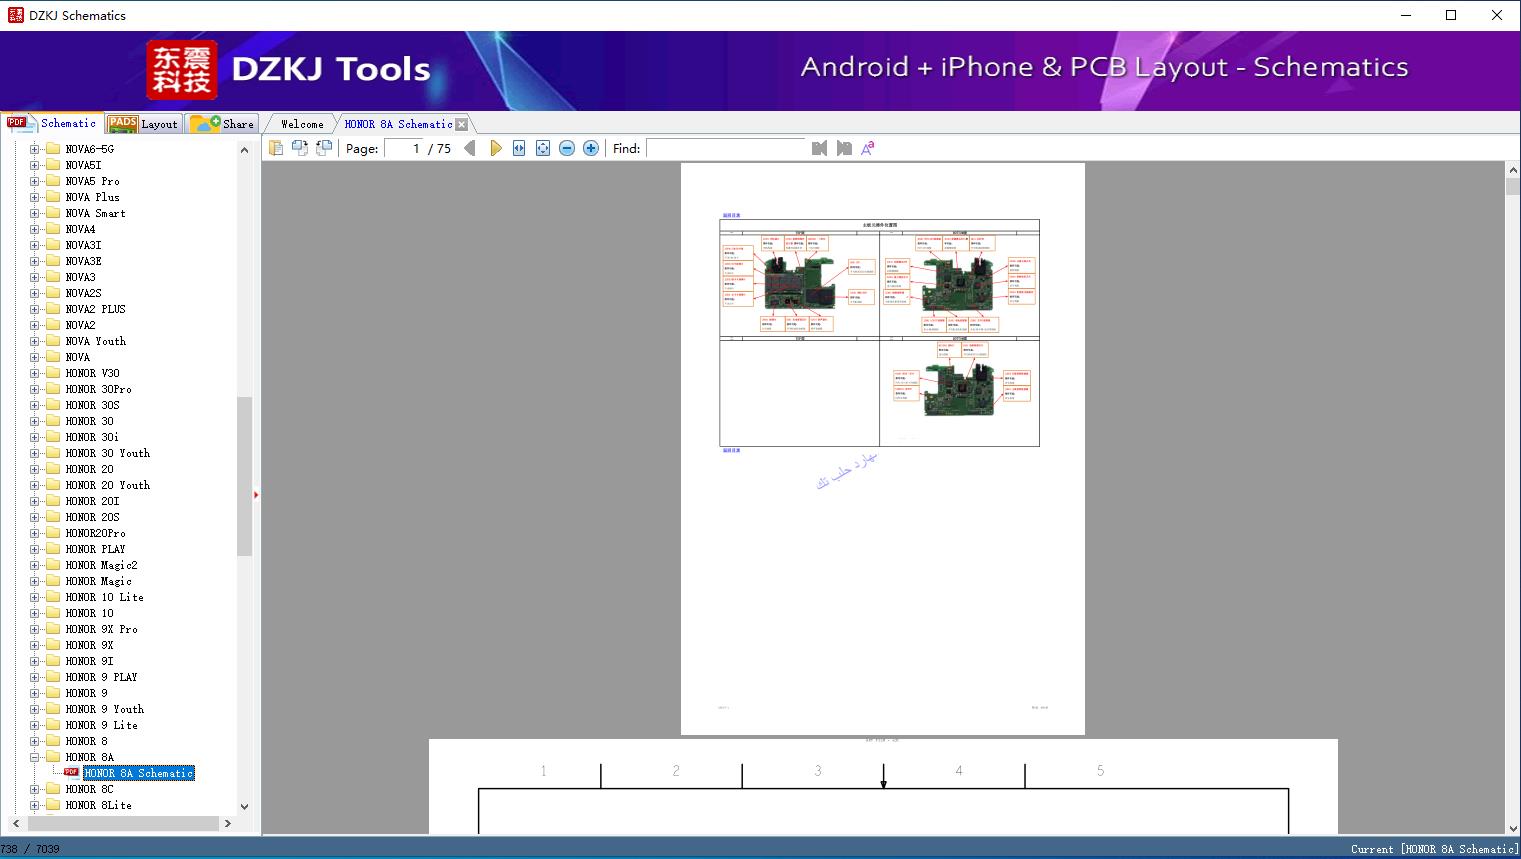Screen dimensions: 1521x859
Task: Select the HONOR 8A Schematic document tab
Action: click(398, 124)
